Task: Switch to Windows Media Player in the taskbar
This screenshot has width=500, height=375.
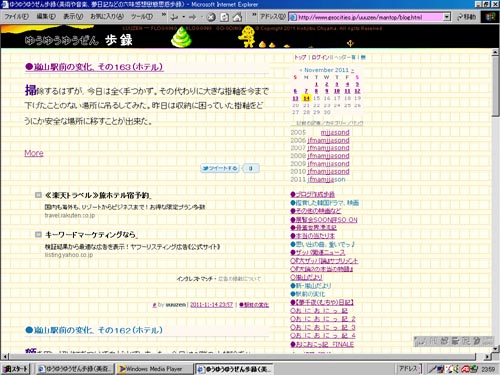Action: point(155,369)
